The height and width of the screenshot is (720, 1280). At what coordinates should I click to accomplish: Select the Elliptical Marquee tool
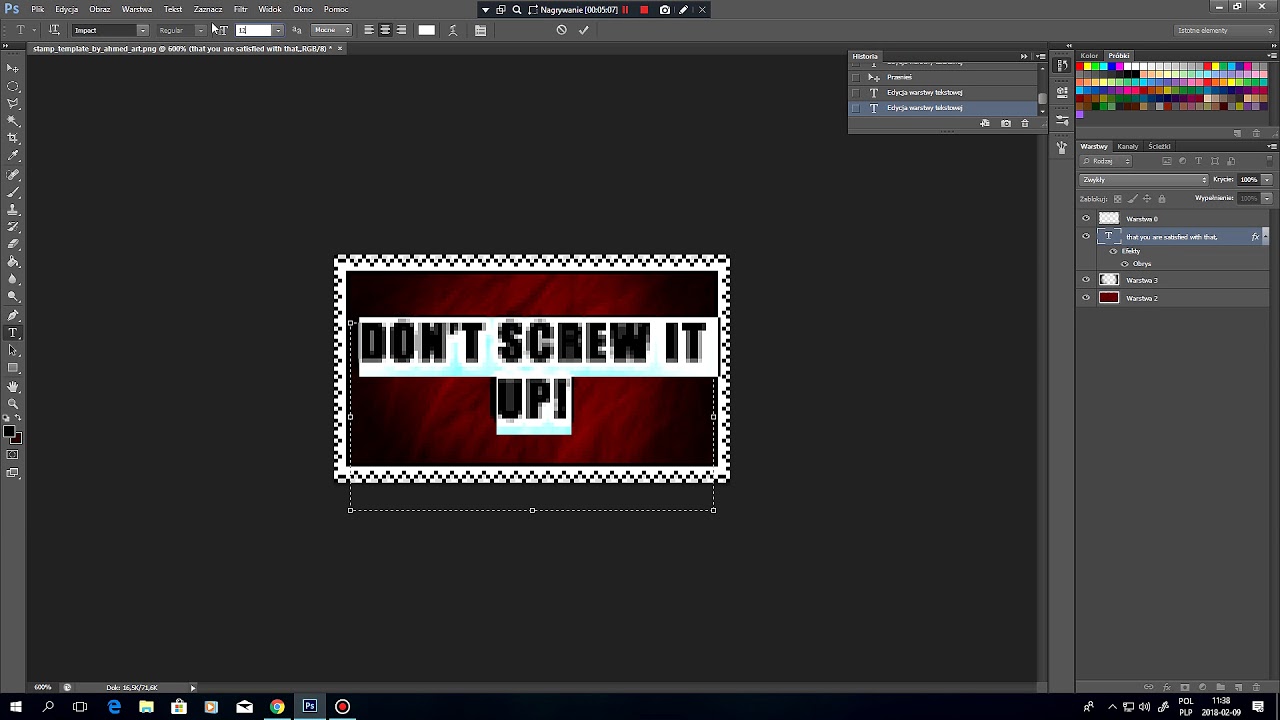pos(13,86)
